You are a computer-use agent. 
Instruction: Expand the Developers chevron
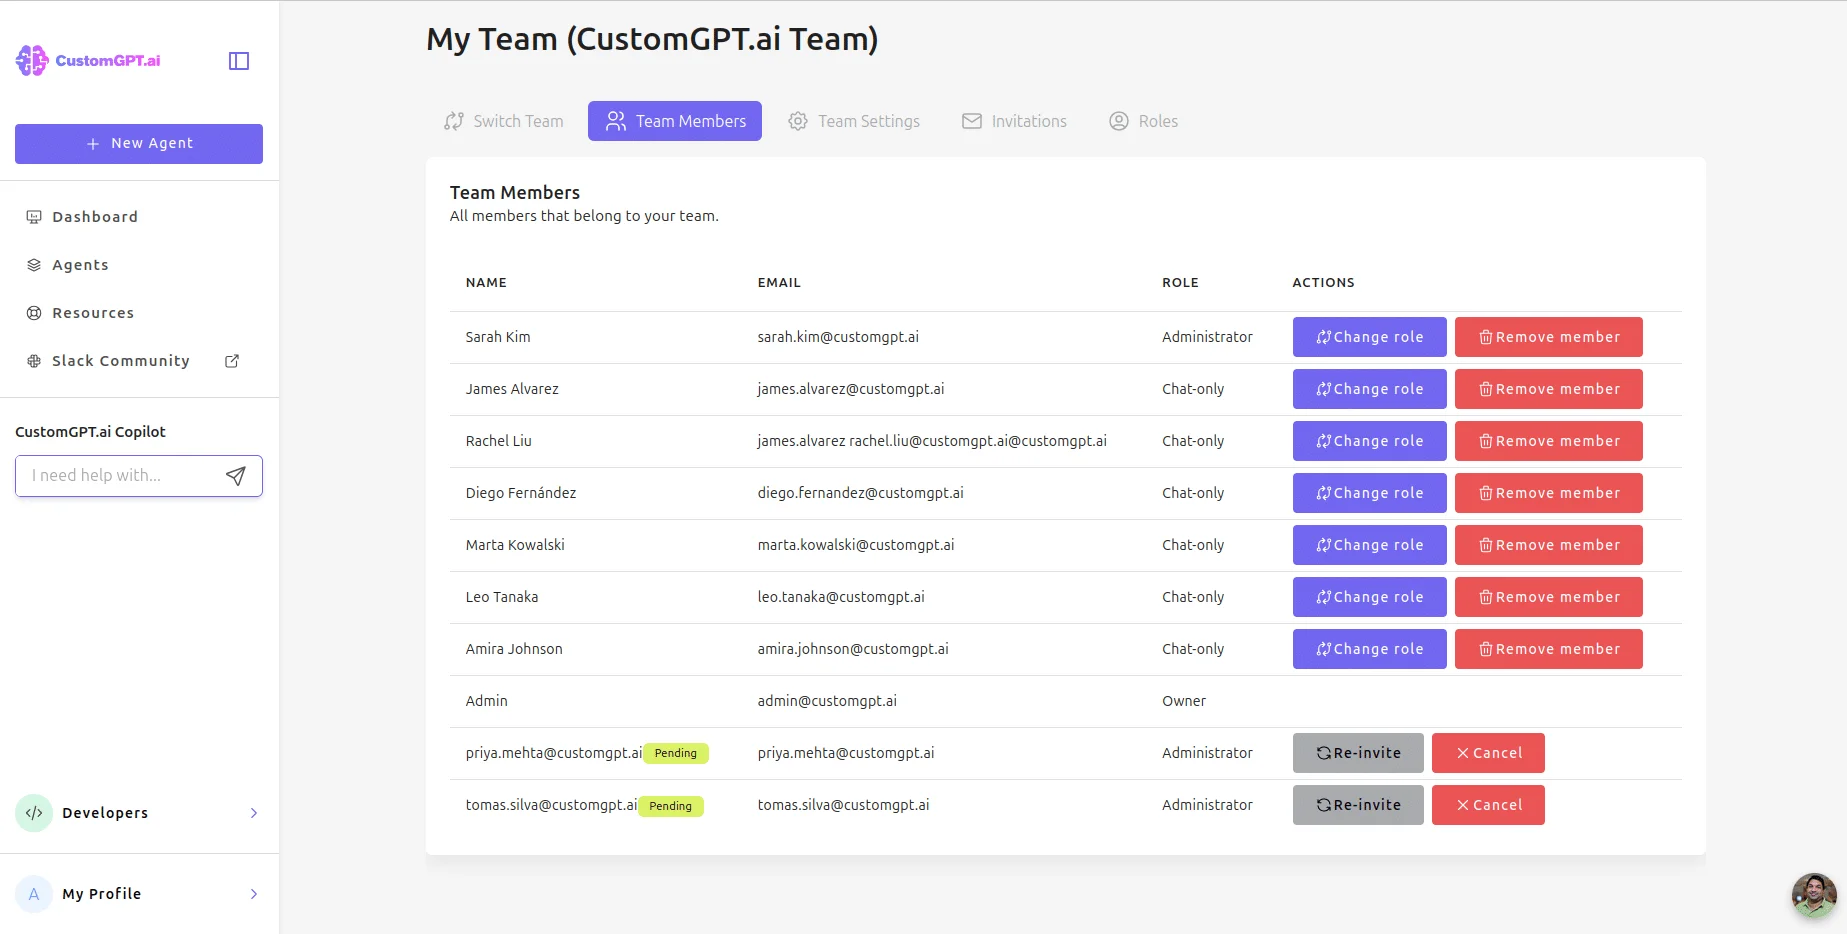[x=254, y=813]
